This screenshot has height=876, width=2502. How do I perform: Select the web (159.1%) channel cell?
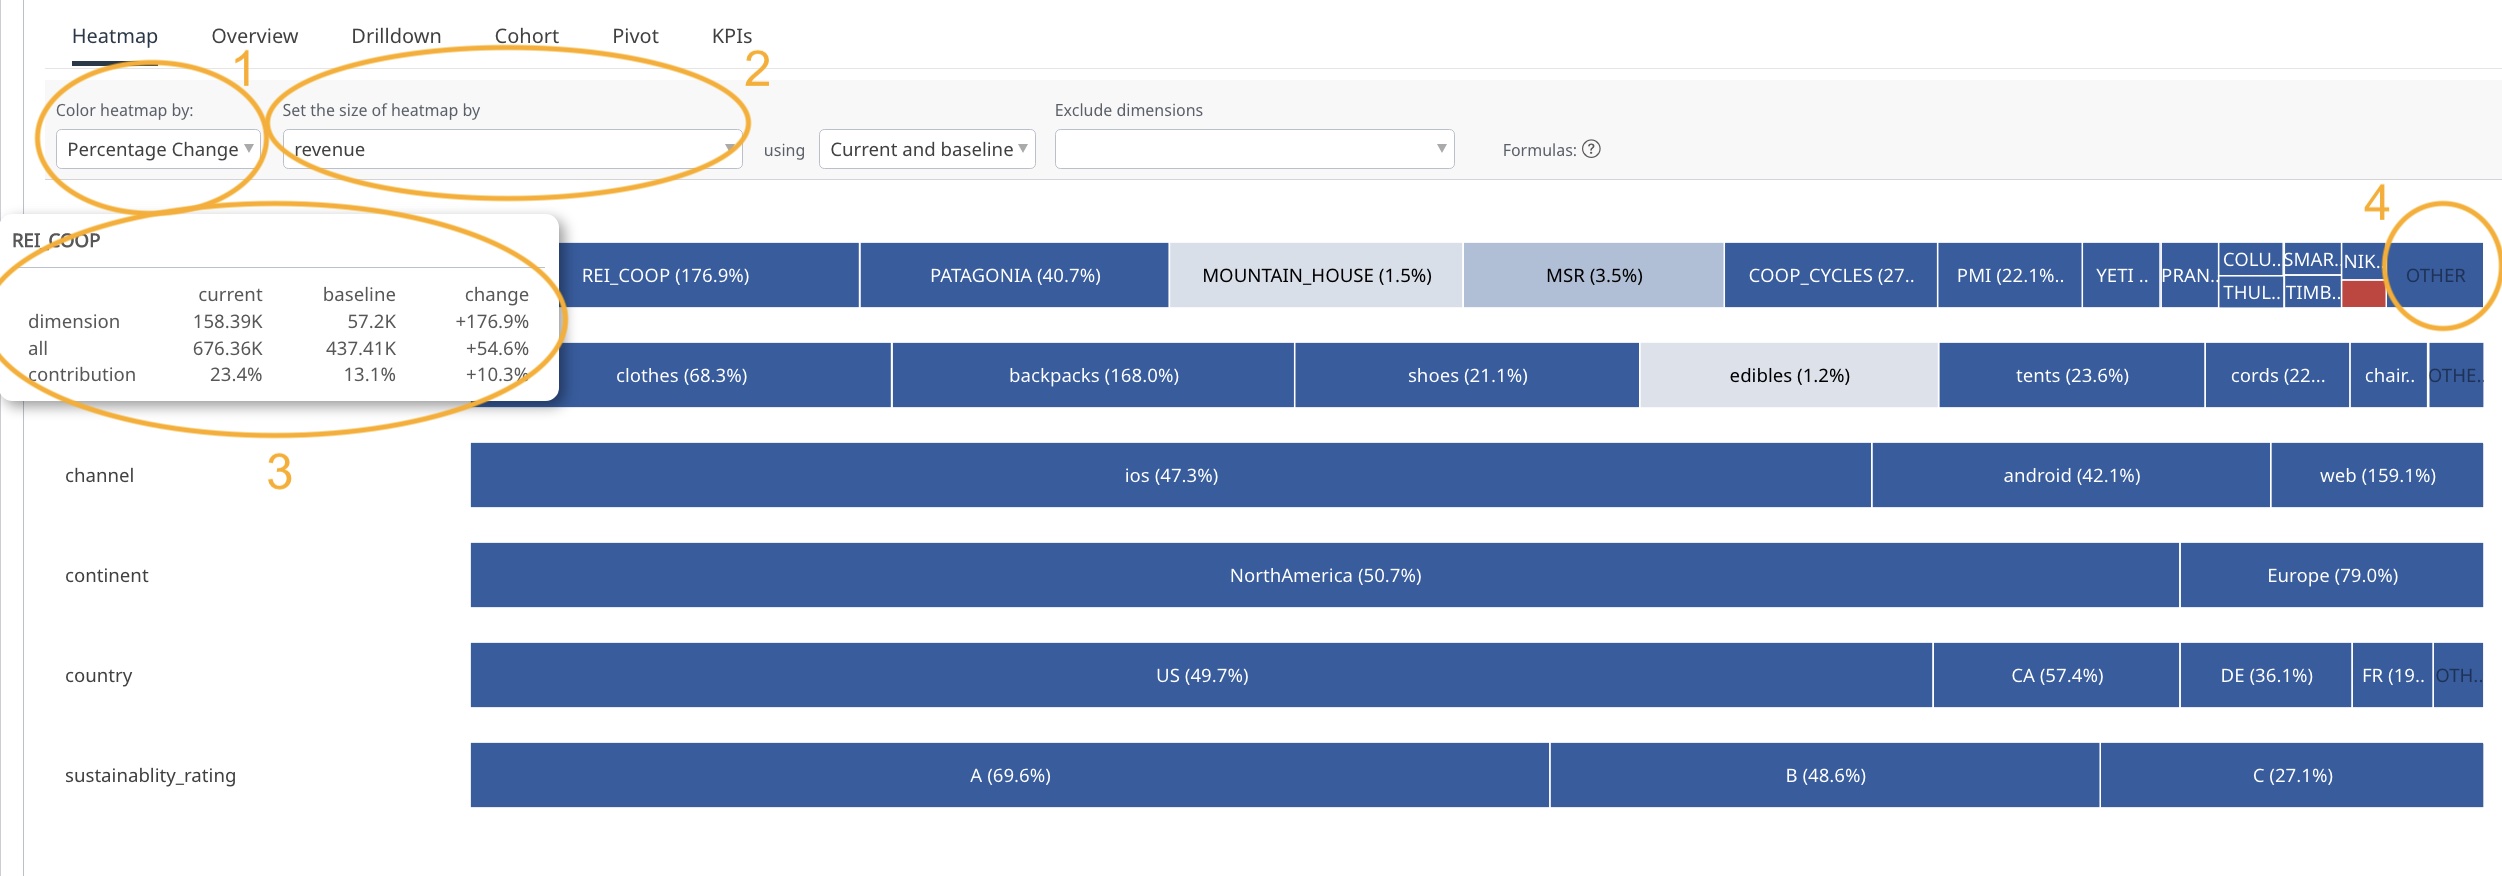click(x=2377, y=475)
